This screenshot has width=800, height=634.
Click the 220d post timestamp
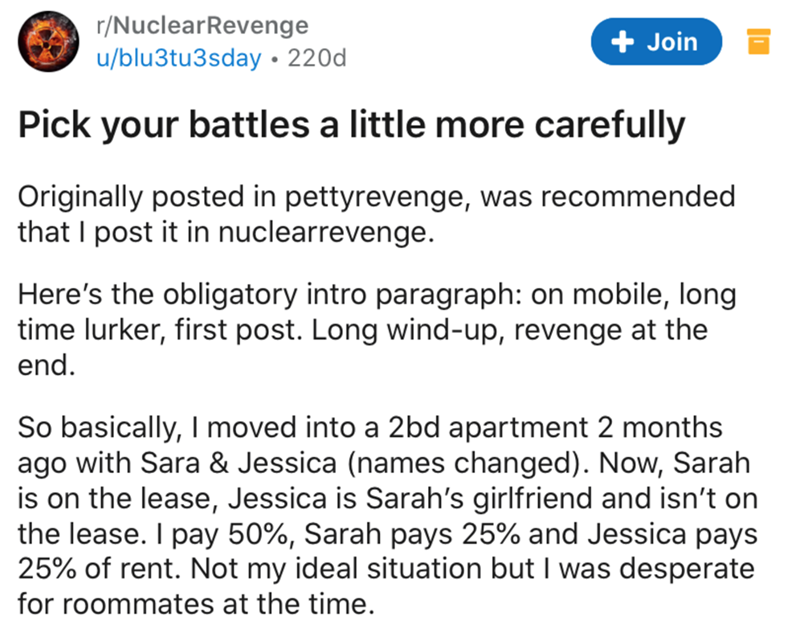coord(316,58)
